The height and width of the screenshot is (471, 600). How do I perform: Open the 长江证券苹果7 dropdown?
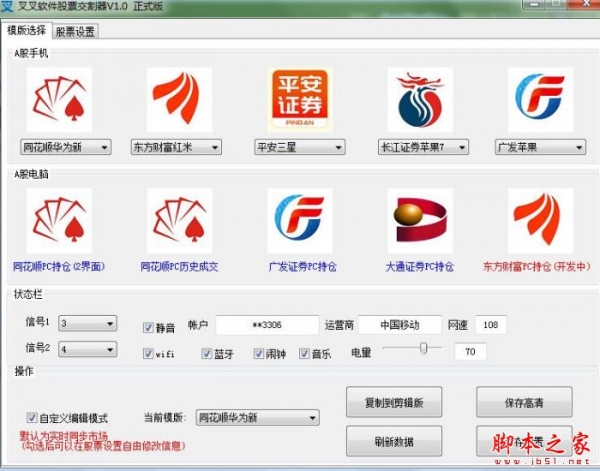click(x=423, y=147)
